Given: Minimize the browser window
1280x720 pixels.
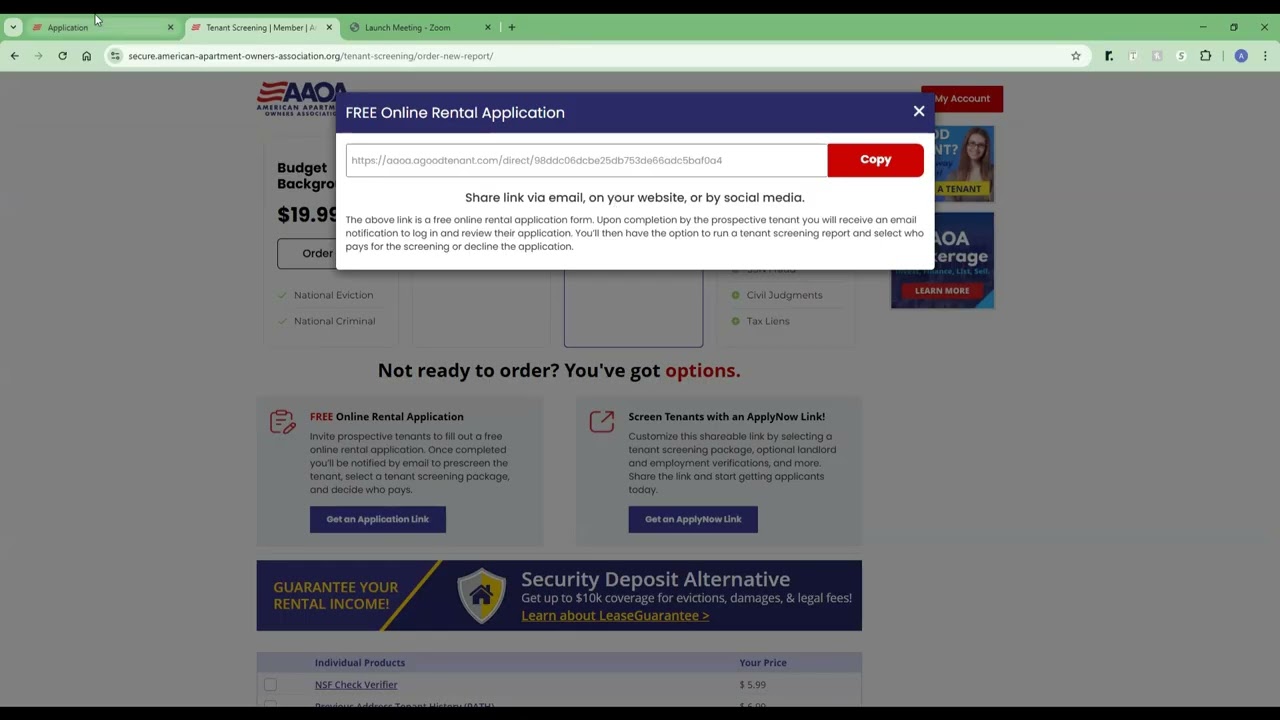Looking at the screenshot, I should [x=1203, y=27].
